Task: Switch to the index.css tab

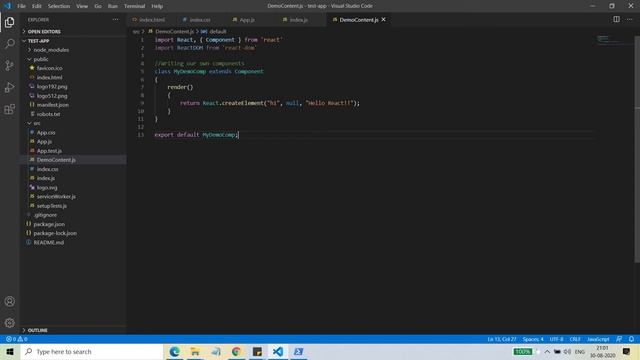Action: [200, 20]
